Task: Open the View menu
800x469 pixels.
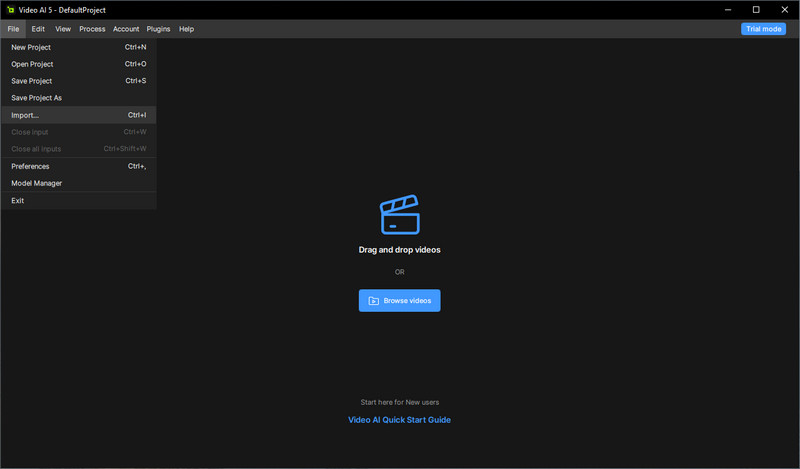Action: (63, 29)
